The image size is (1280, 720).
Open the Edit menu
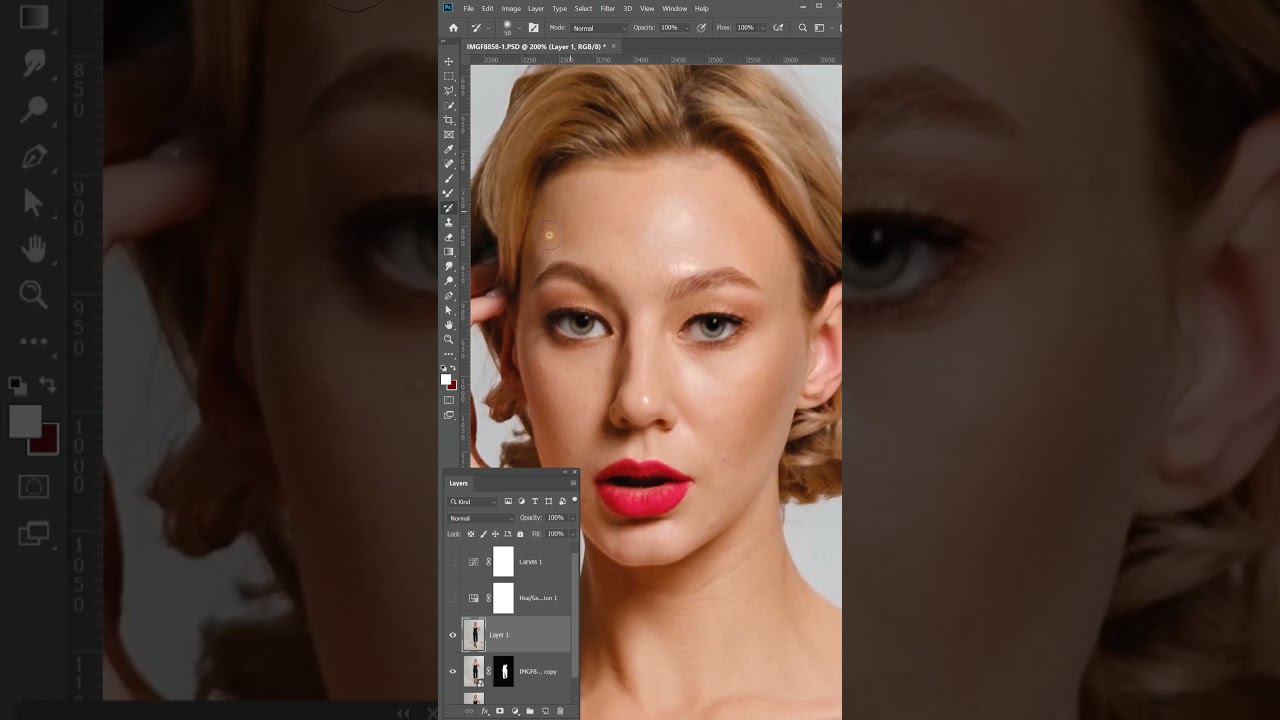click(x=488, y=9)
